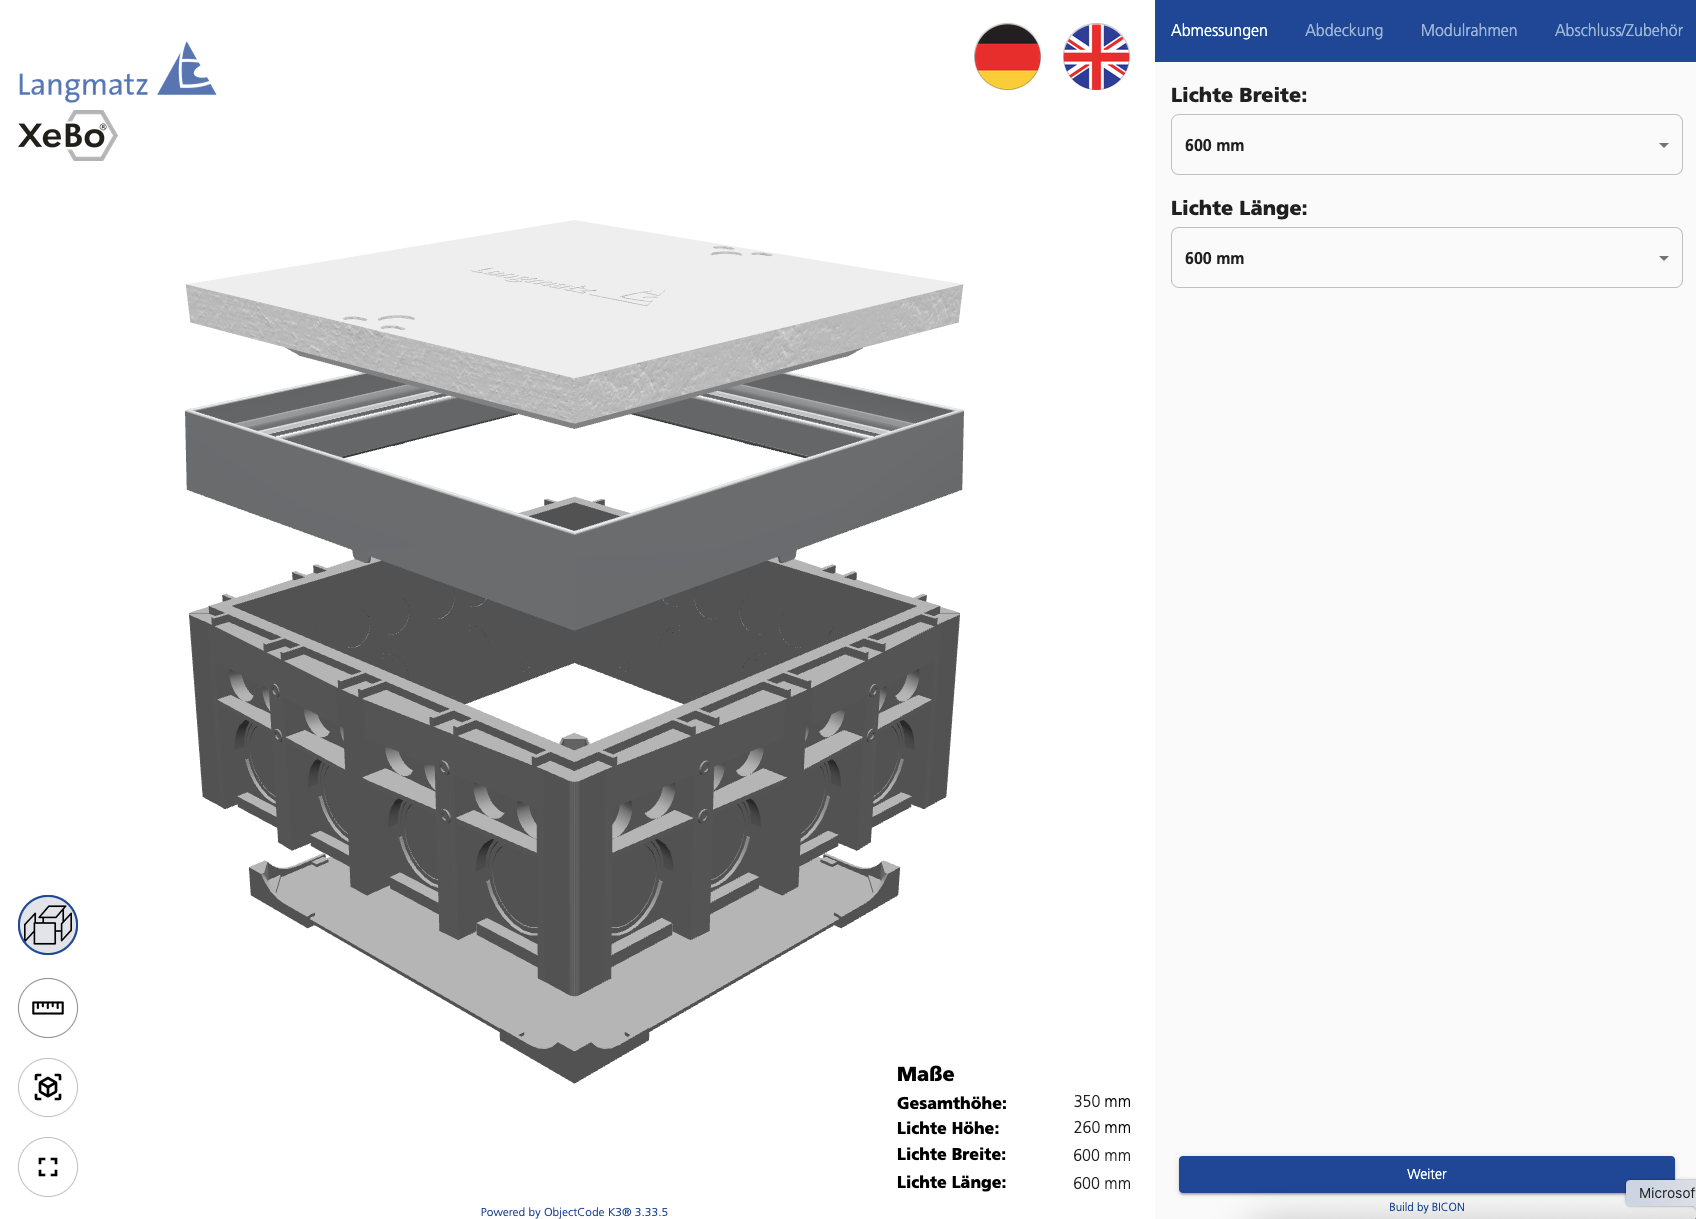The image size is (1696, 1219).
Task: Expand Lichte Länge via its arrow
Action: click(x=1664, y=258)
